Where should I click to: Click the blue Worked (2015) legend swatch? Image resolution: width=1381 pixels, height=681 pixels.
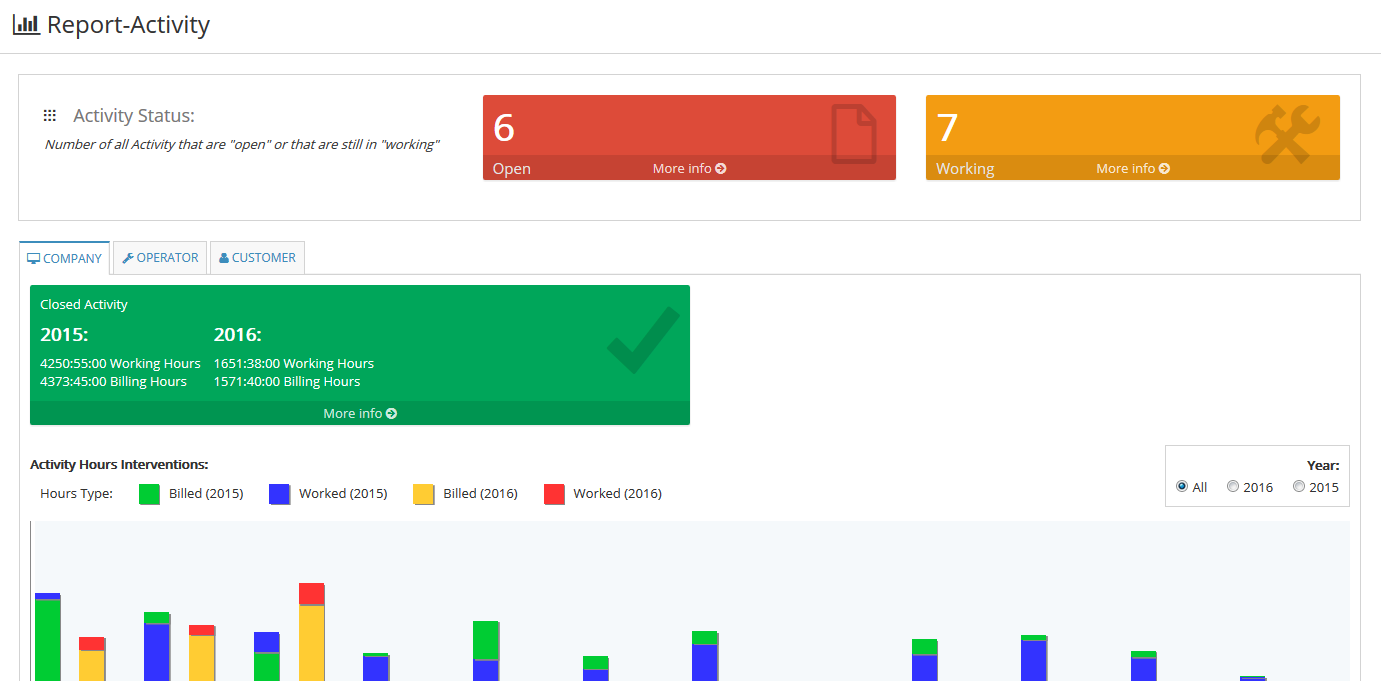[x=280, y=494]
